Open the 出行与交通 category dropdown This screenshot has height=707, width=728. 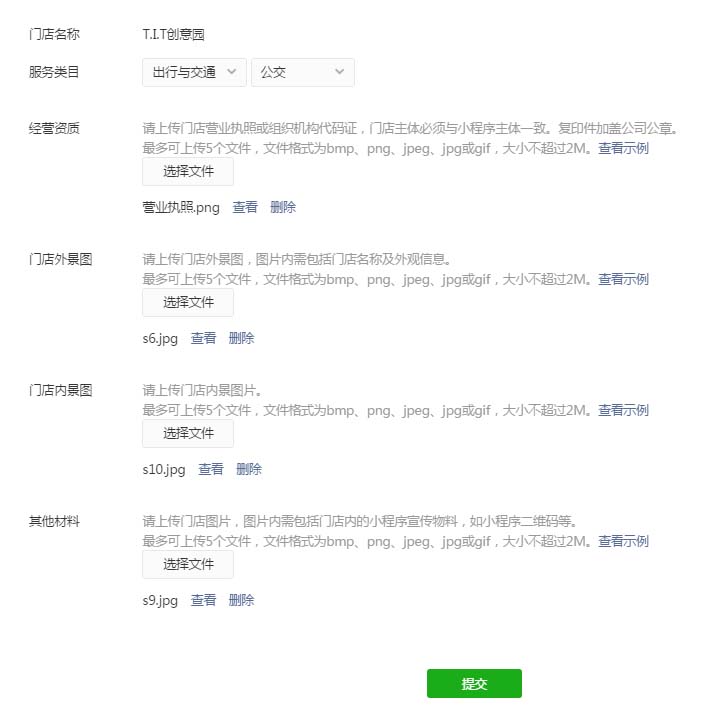tap(194, 72)
